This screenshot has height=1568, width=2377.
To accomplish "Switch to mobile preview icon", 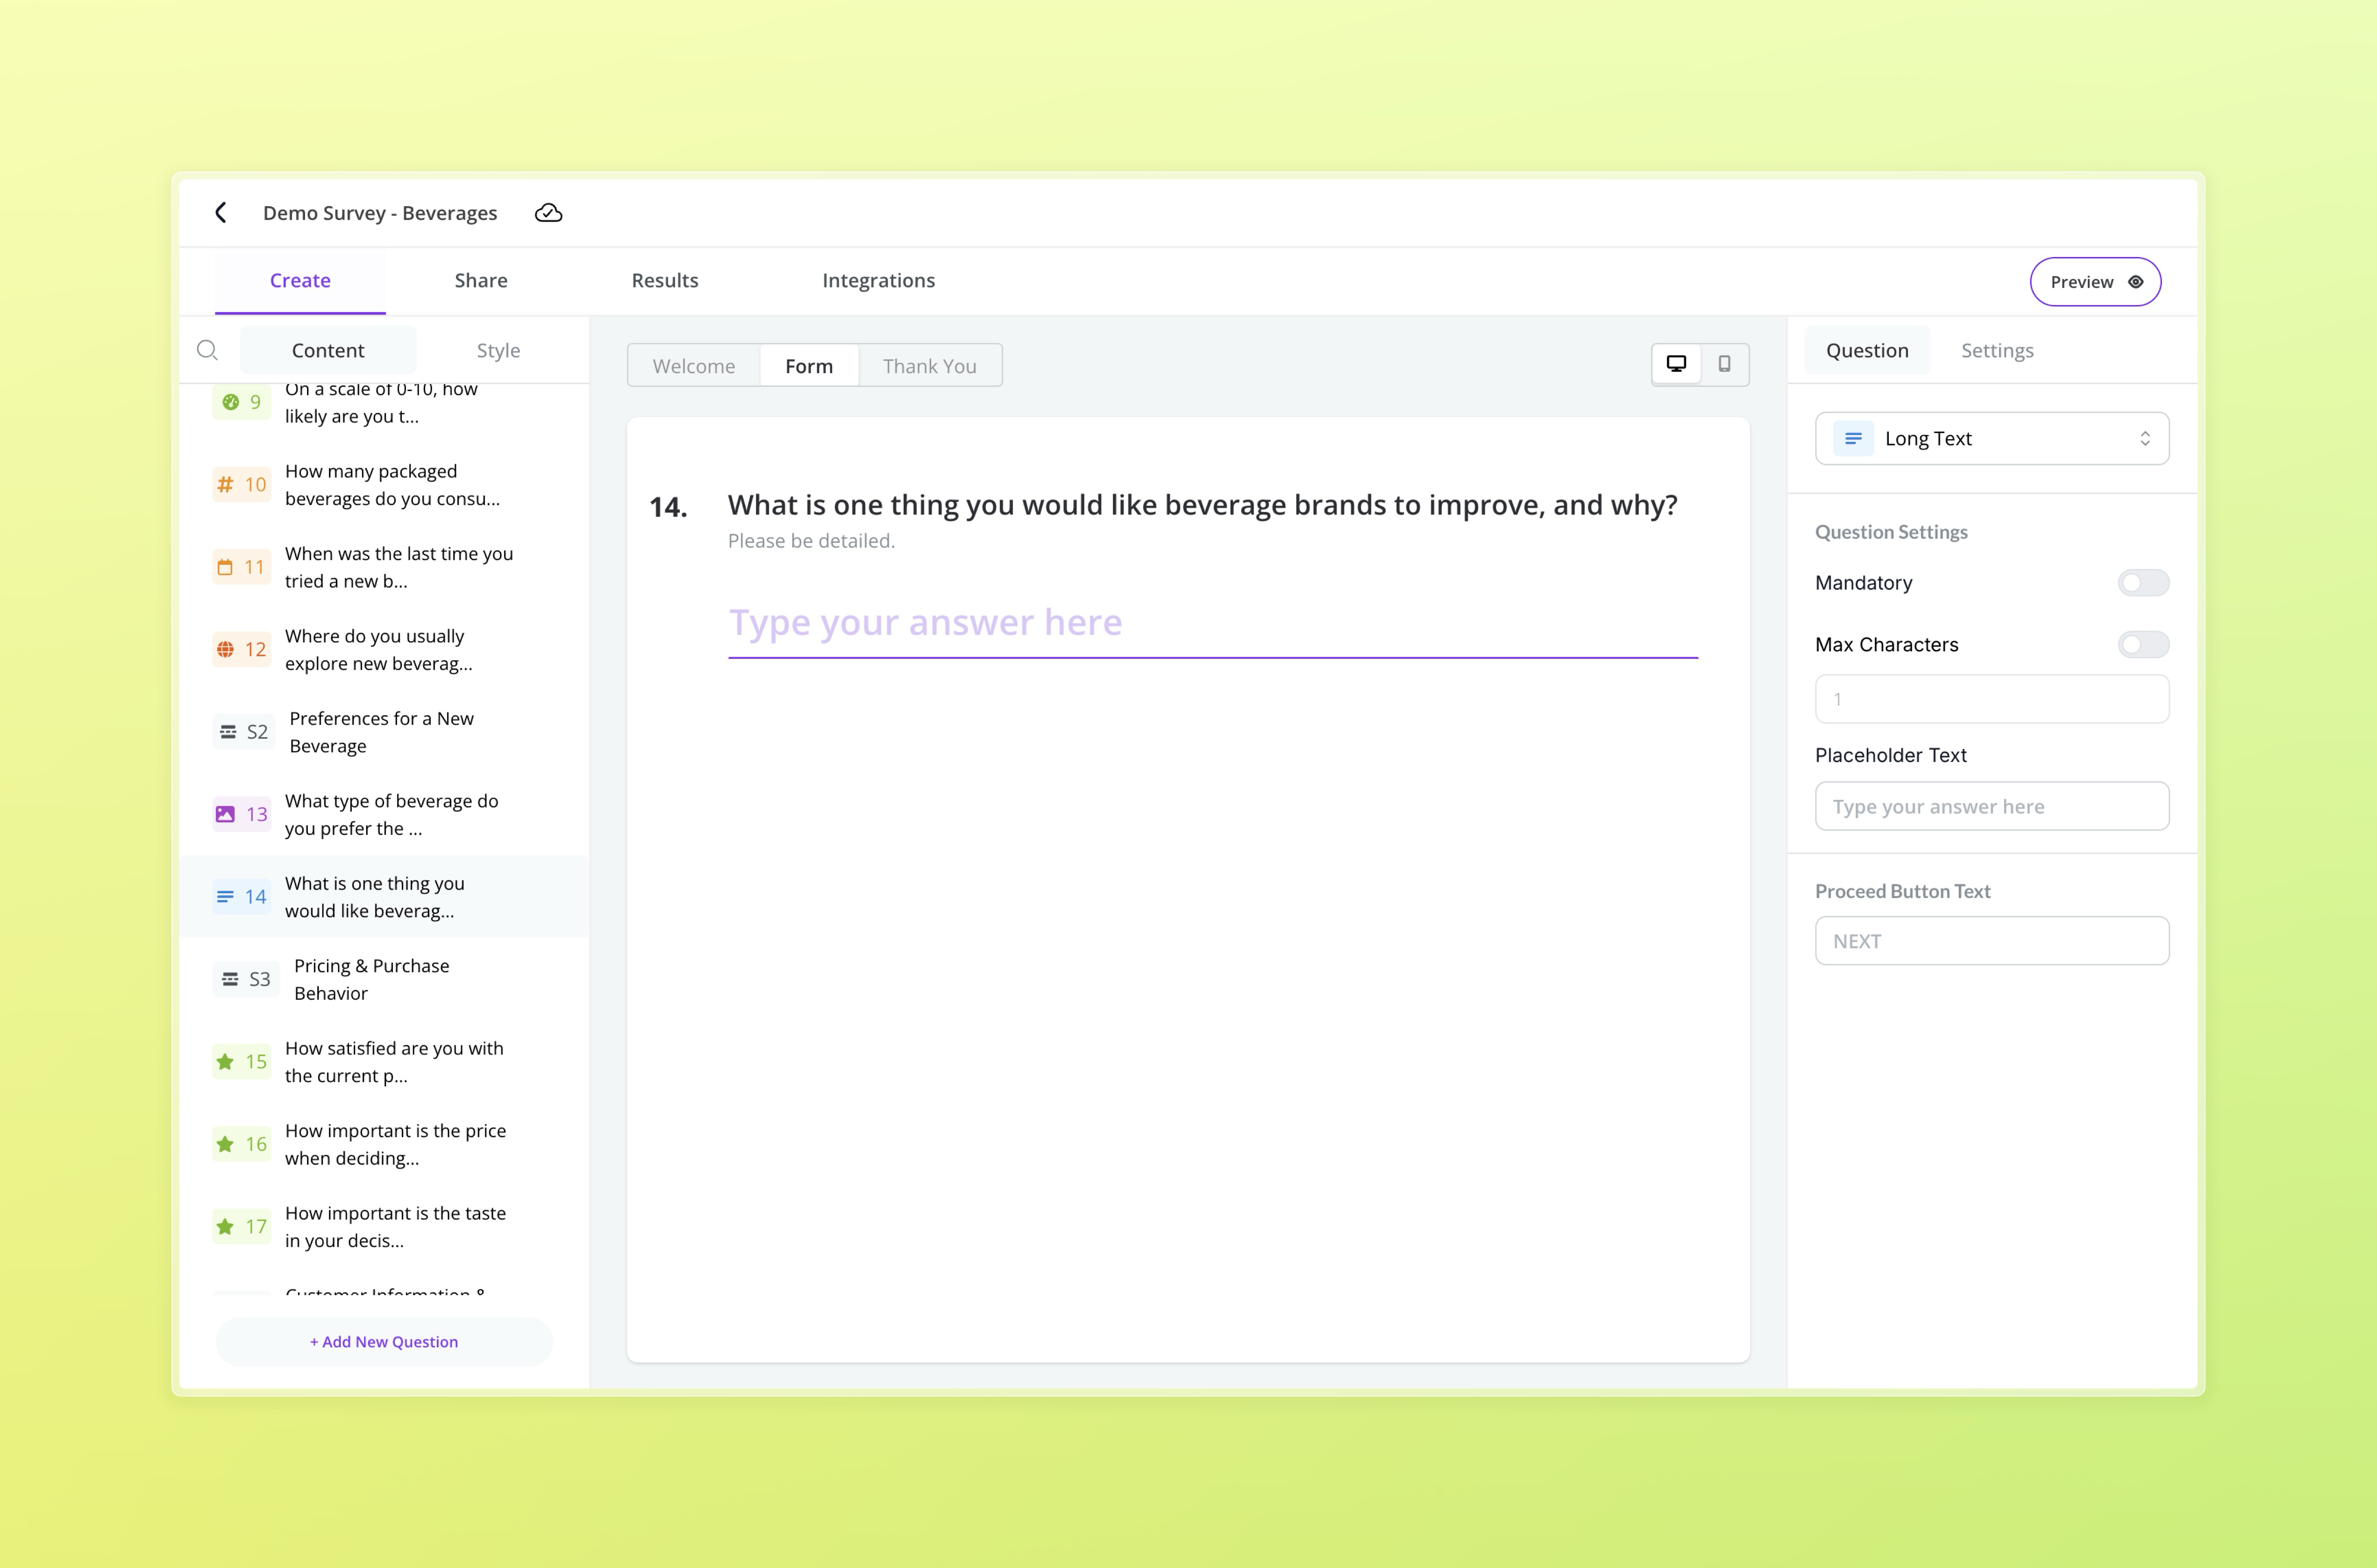I will click(1724, 364).
